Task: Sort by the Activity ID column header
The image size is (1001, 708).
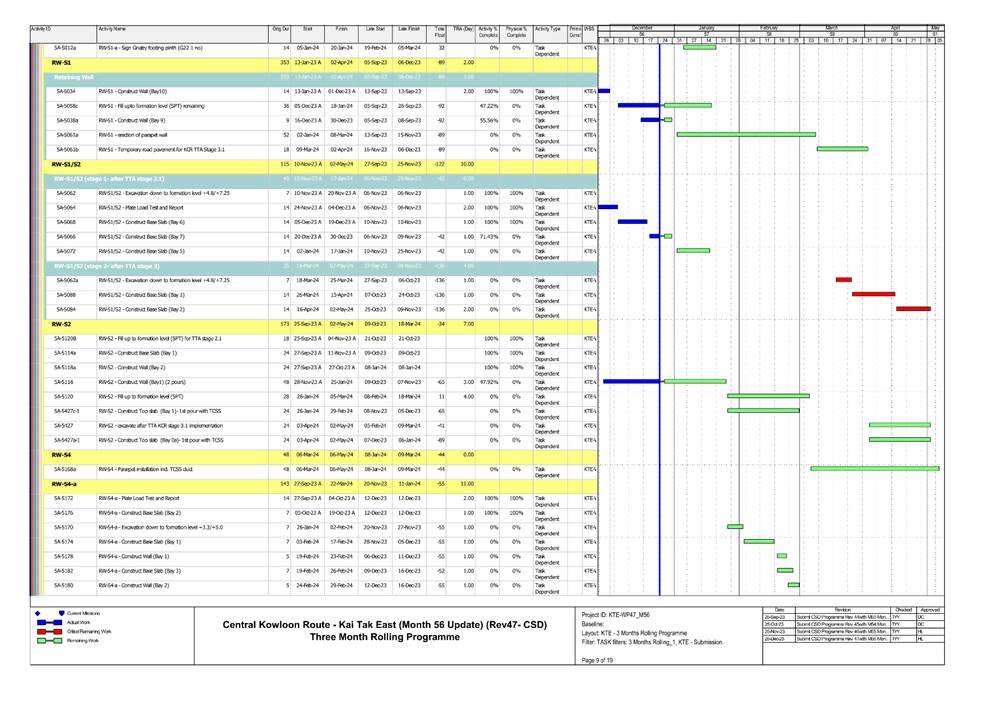Action: 42,31
